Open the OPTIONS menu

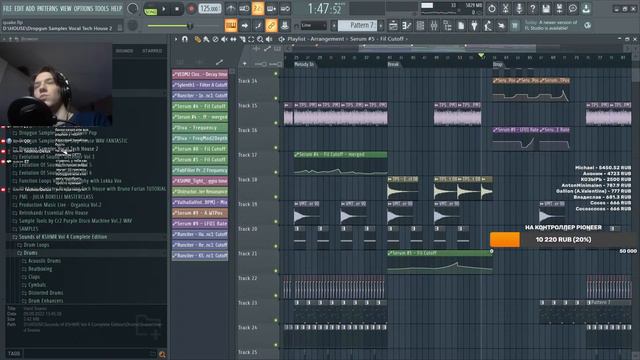(x=84, y=8)
